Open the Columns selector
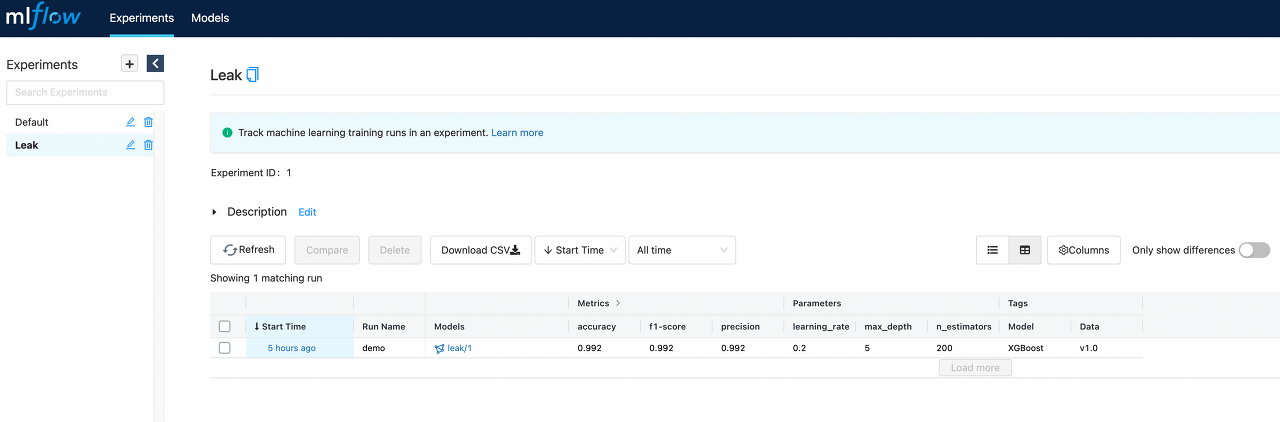1280x422 pixels. 1084,250
